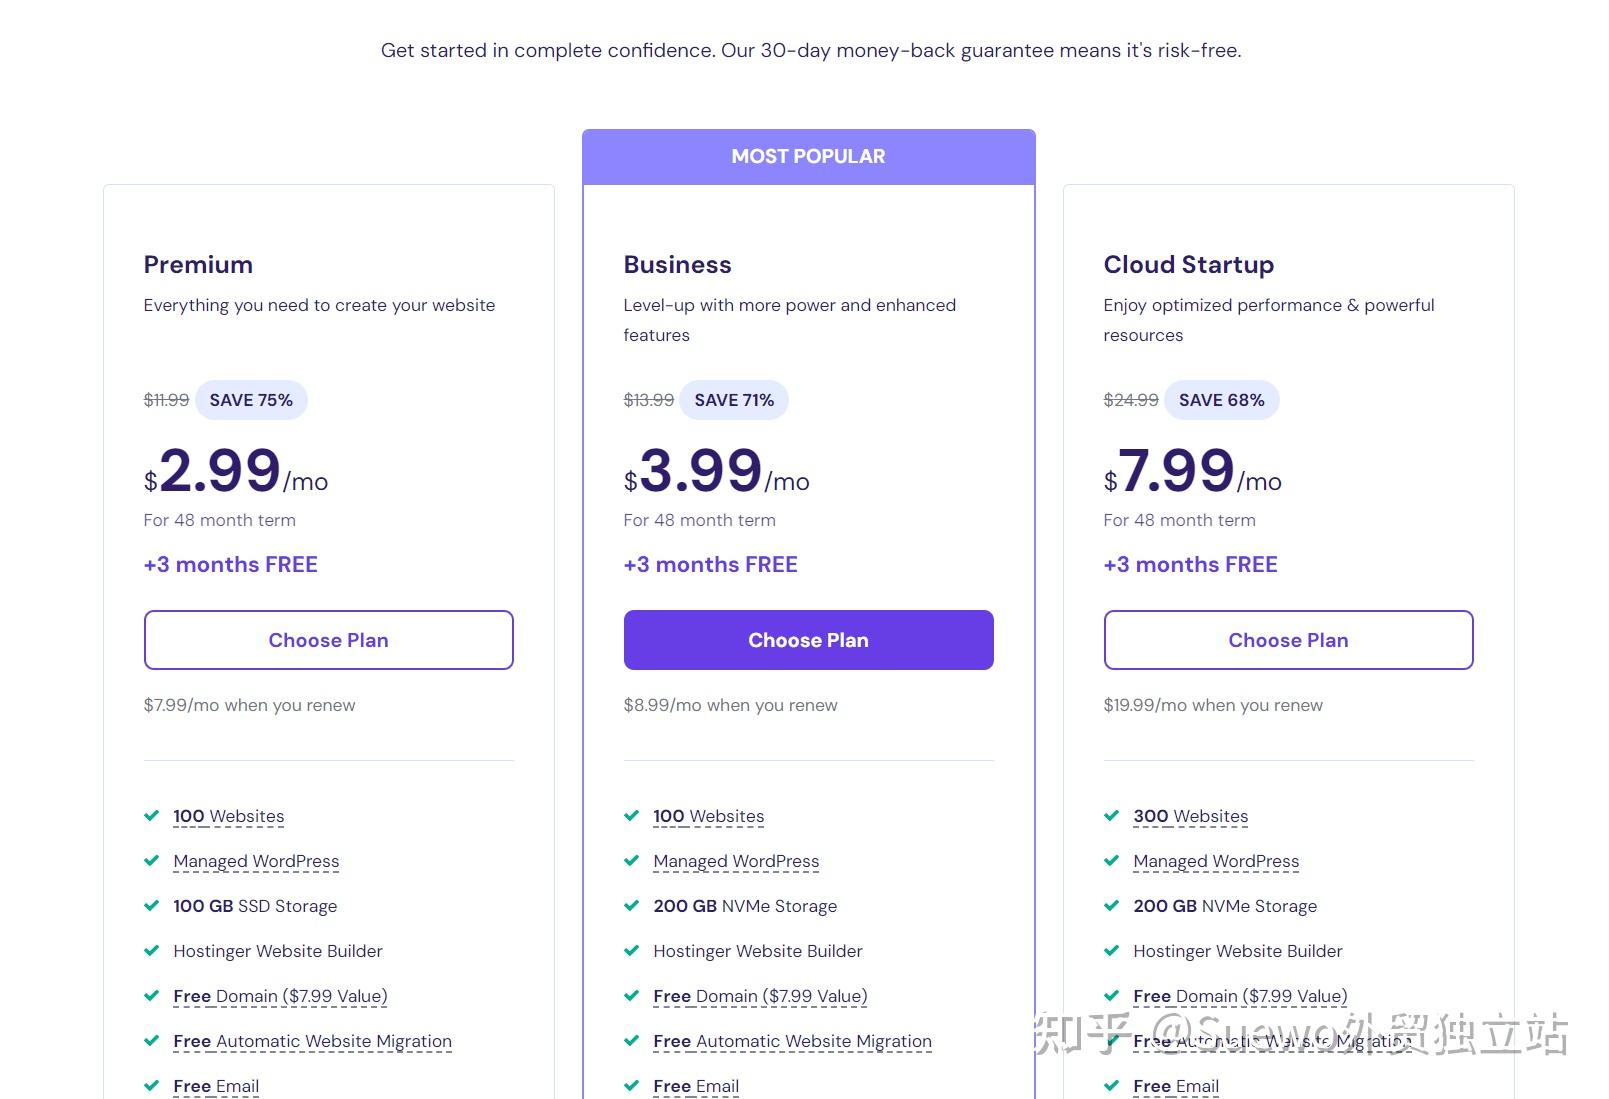This screenshot has height=1099, width=1609.
Task: Click the 300 Websites link under Cloud Startup
Action: coord(1190,816)
